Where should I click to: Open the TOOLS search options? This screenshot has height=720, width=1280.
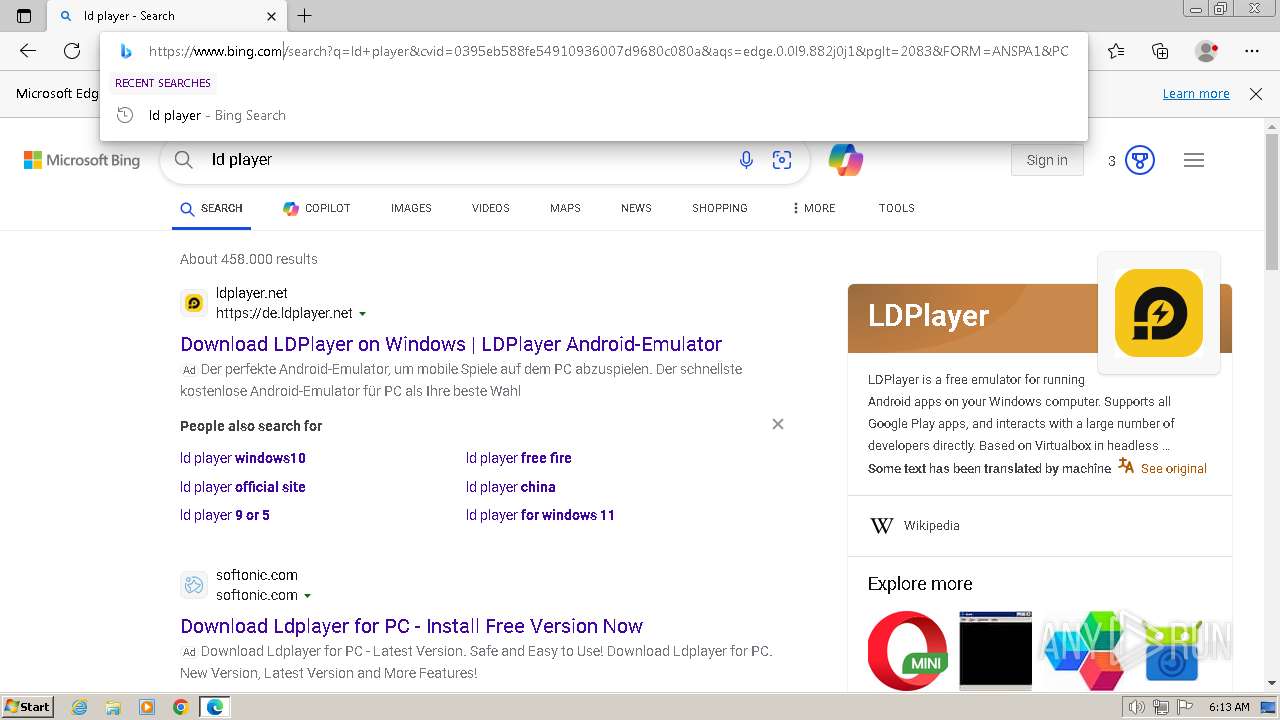coord(897,208)
